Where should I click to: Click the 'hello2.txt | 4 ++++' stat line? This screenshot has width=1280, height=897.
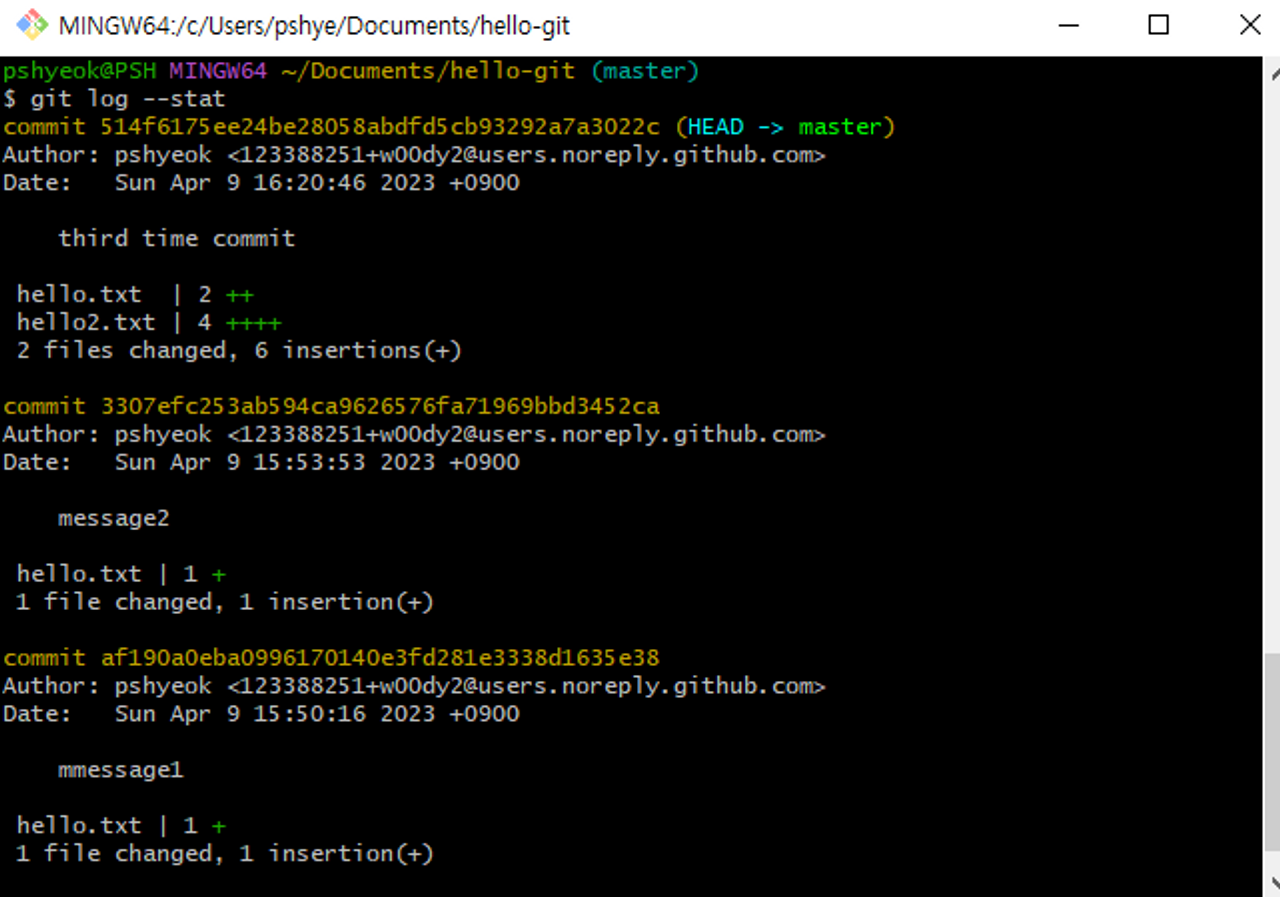click(149, 323)
